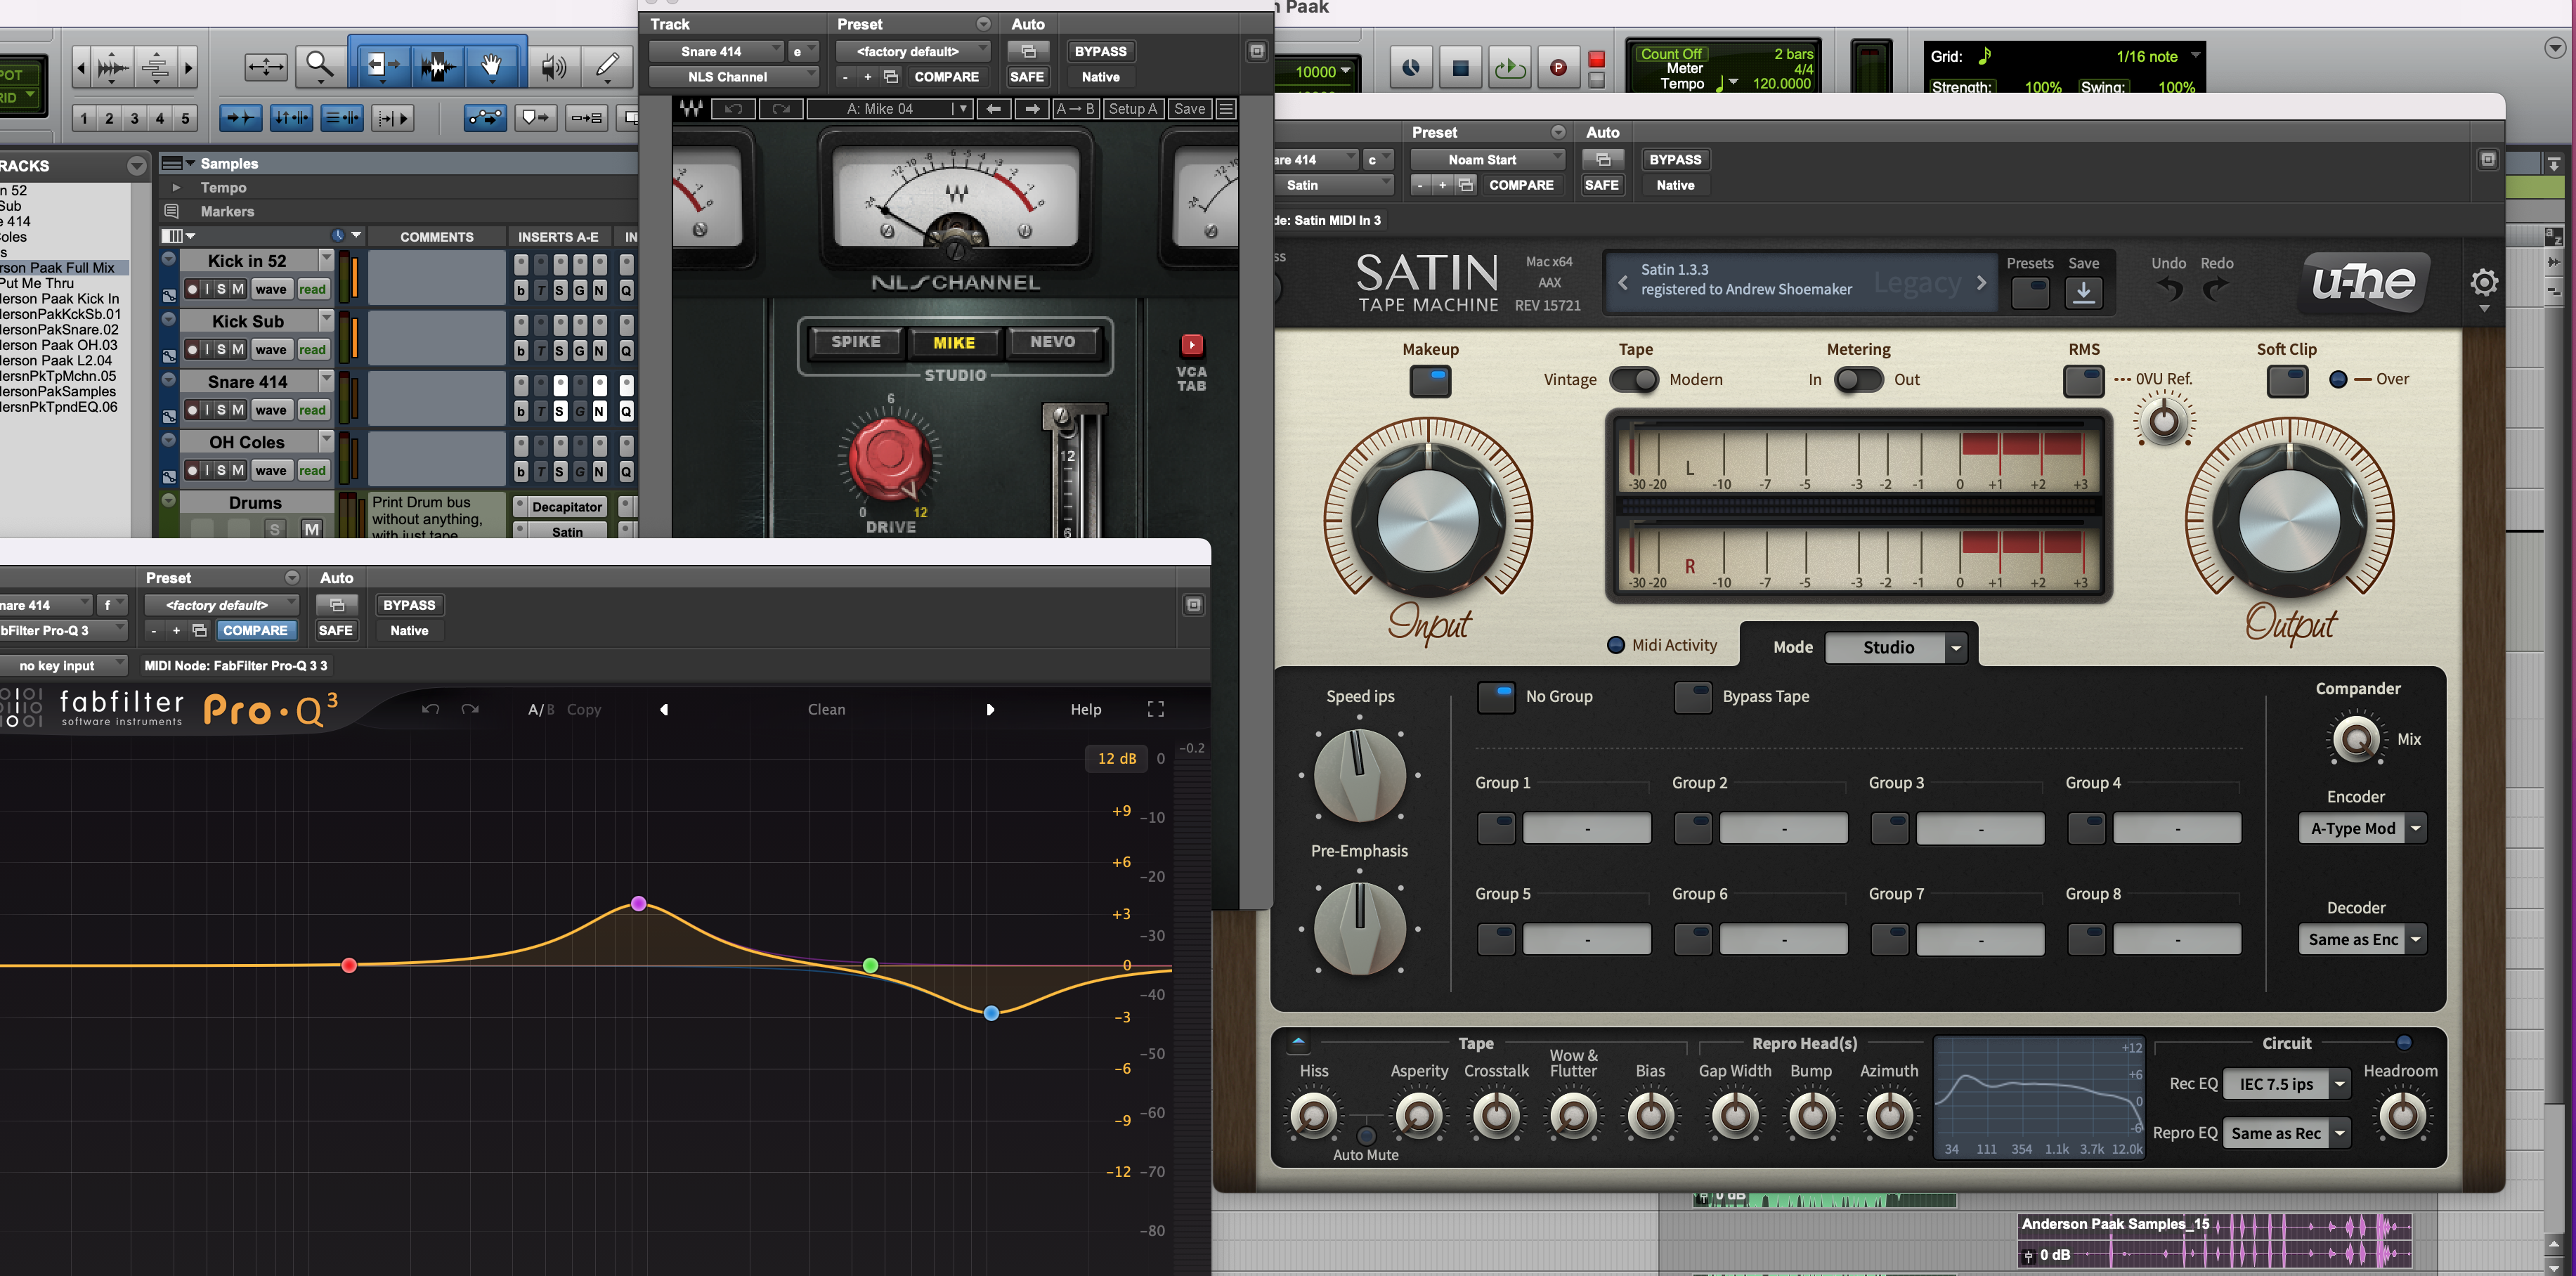Image resolution: width=2576 pixels, height=1276 pixels.
Task: Click NLS Channel Save button
Action: click(x=1189, y=108)
